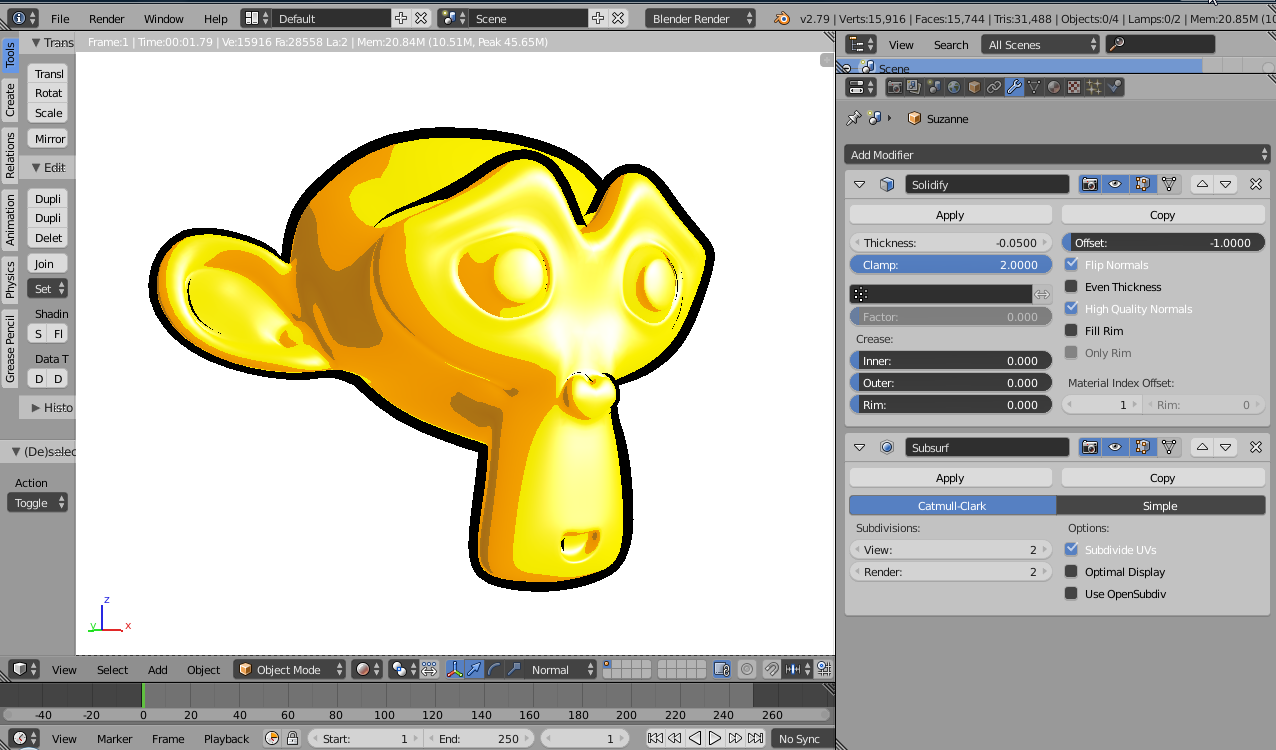Click Apply on the Subsurf modifier
This screenshot has height=750, width=1276.
pos(950,477)
